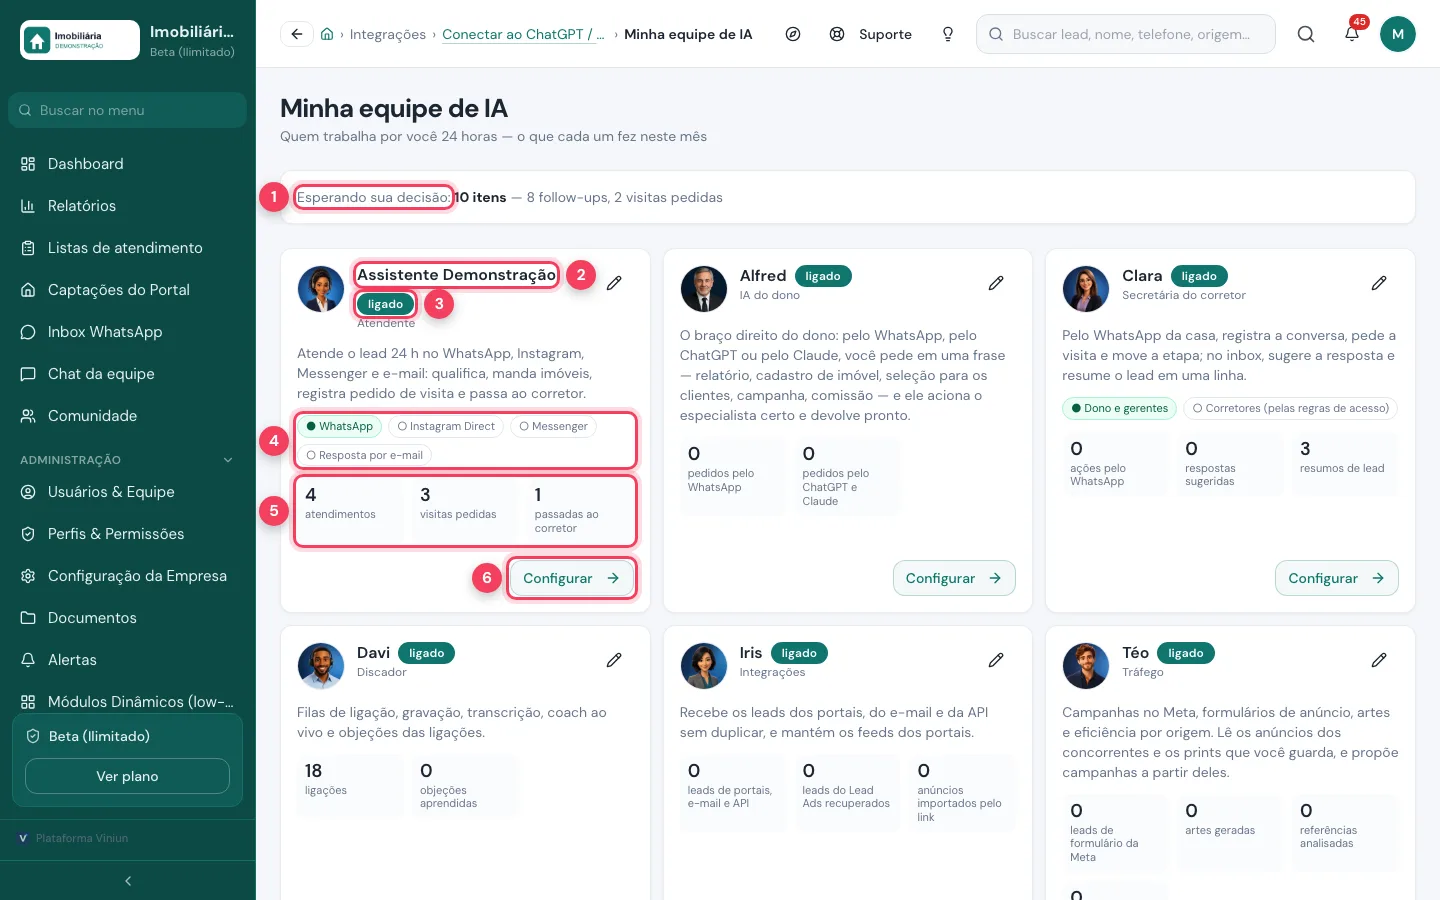Toggle the Instagram Direct channel chip

click(446, 426)
